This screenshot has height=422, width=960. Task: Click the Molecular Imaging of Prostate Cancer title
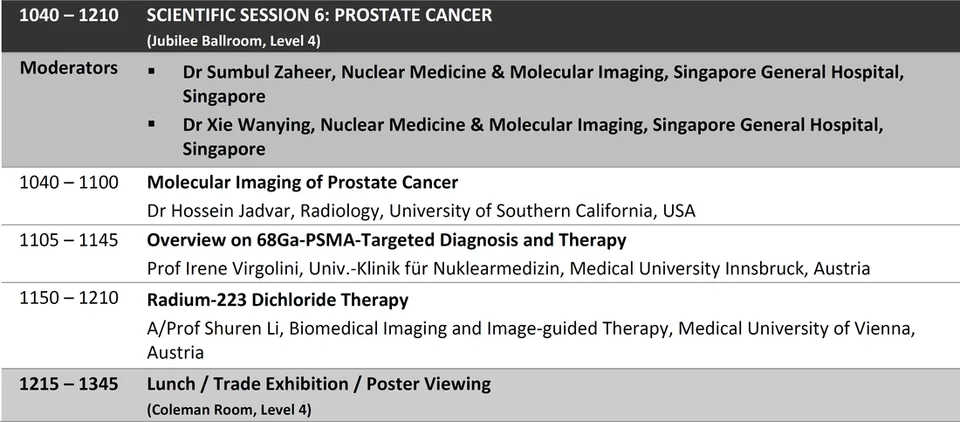point(302,183)
